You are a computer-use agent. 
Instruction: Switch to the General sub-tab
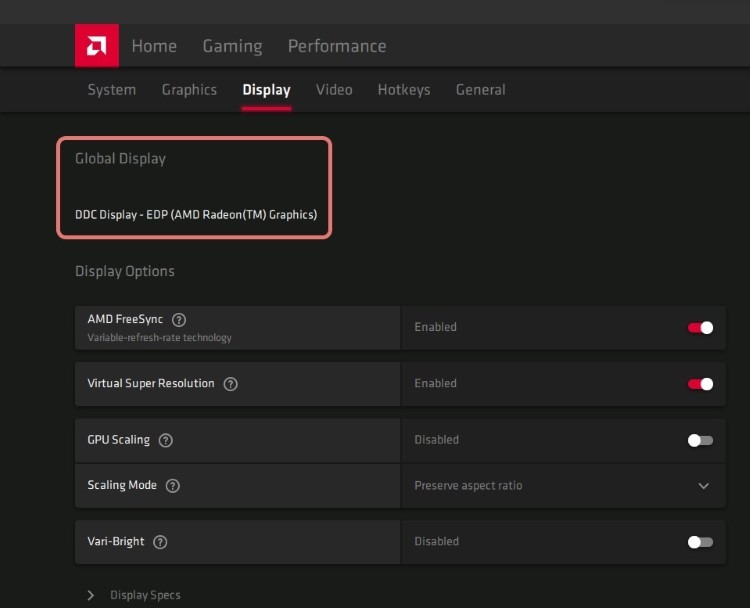click(x=481, y=89)
